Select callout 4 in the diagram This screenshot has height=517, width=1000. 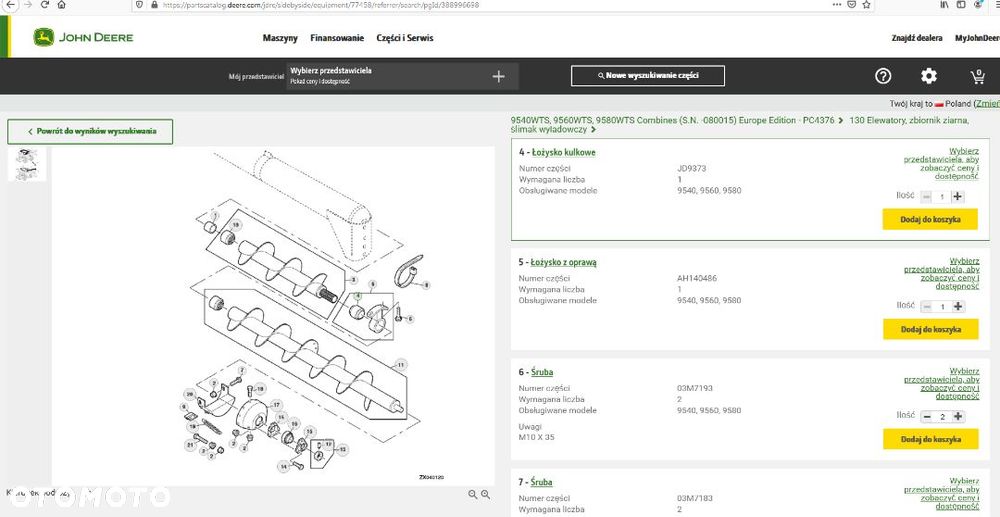click(x=358, y=296)
